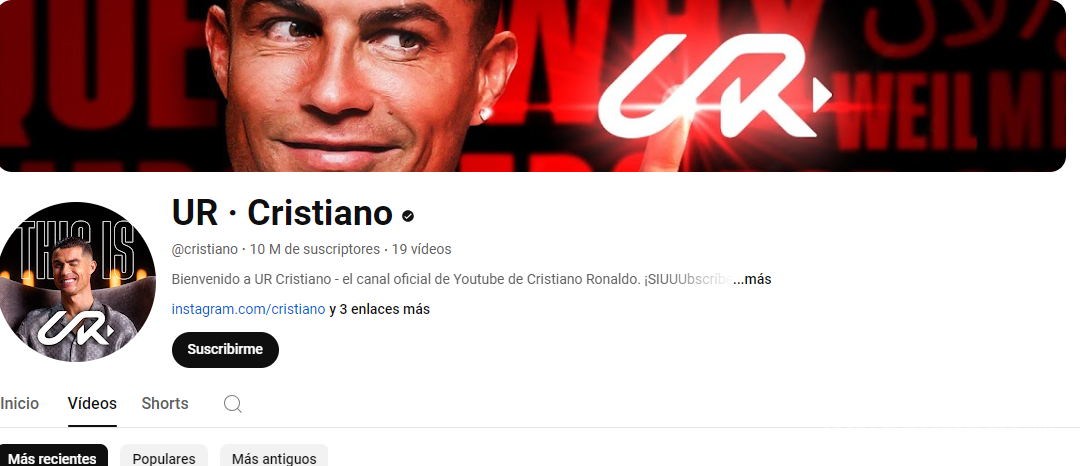Open the instagram.com/cristiano link

[x=248, y=309]
